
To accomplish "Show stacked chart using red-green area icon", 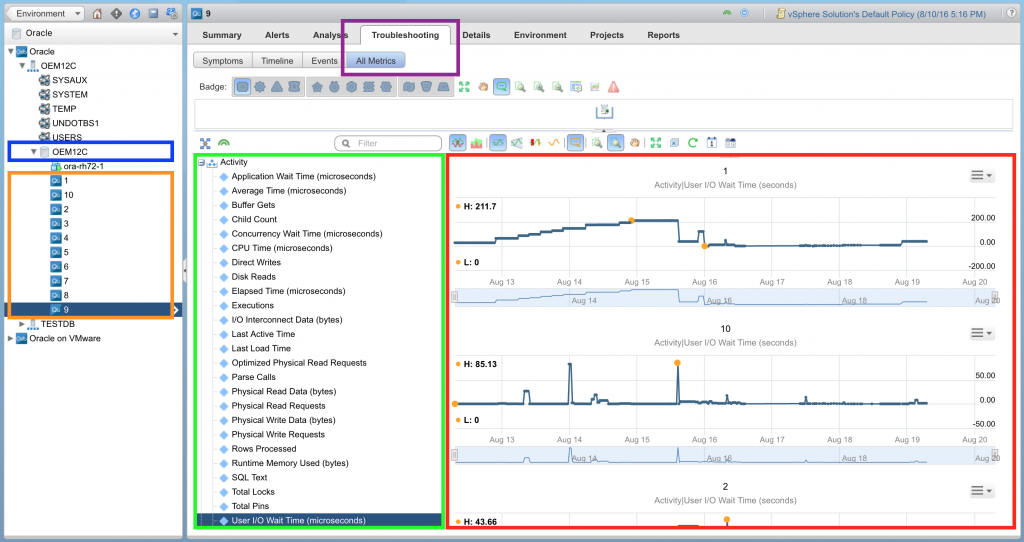I will pyautogui.click(x=476, y=142).
